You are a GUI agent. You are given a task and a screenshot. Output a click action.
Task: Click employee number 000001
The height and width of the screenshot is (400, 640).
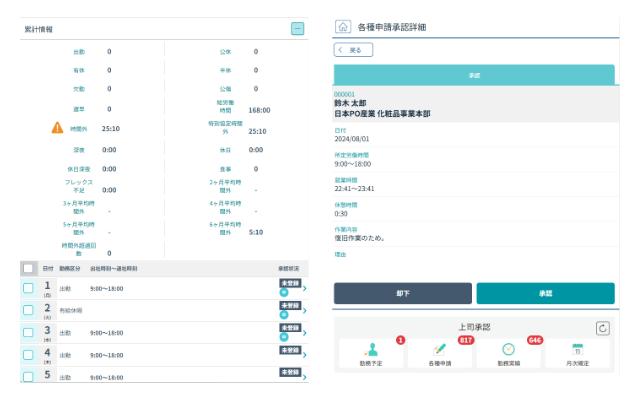click(344, 94)
